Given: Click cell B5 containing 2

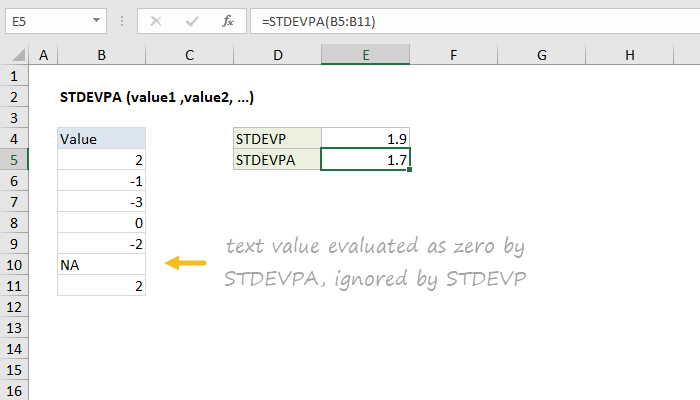Looking at the screenshot, I should coord(101,160).
